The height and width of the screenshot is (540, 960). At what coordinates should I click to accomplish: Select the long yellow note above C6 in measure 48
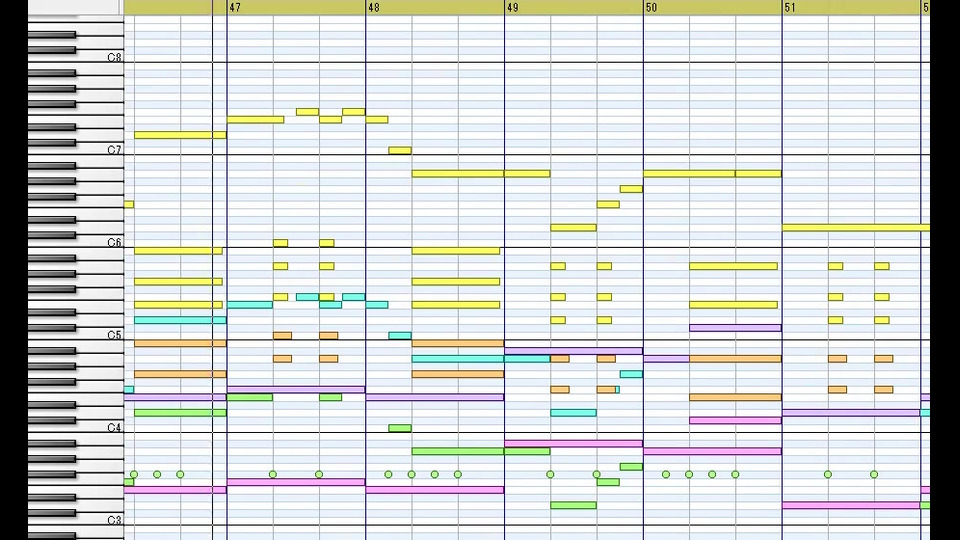point(458,174)
